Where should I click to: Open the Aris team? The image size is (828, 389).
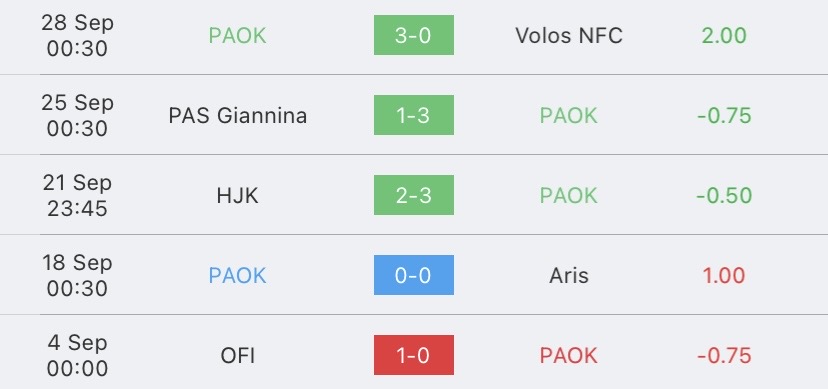pyautogui.click(x=569, y=276)
